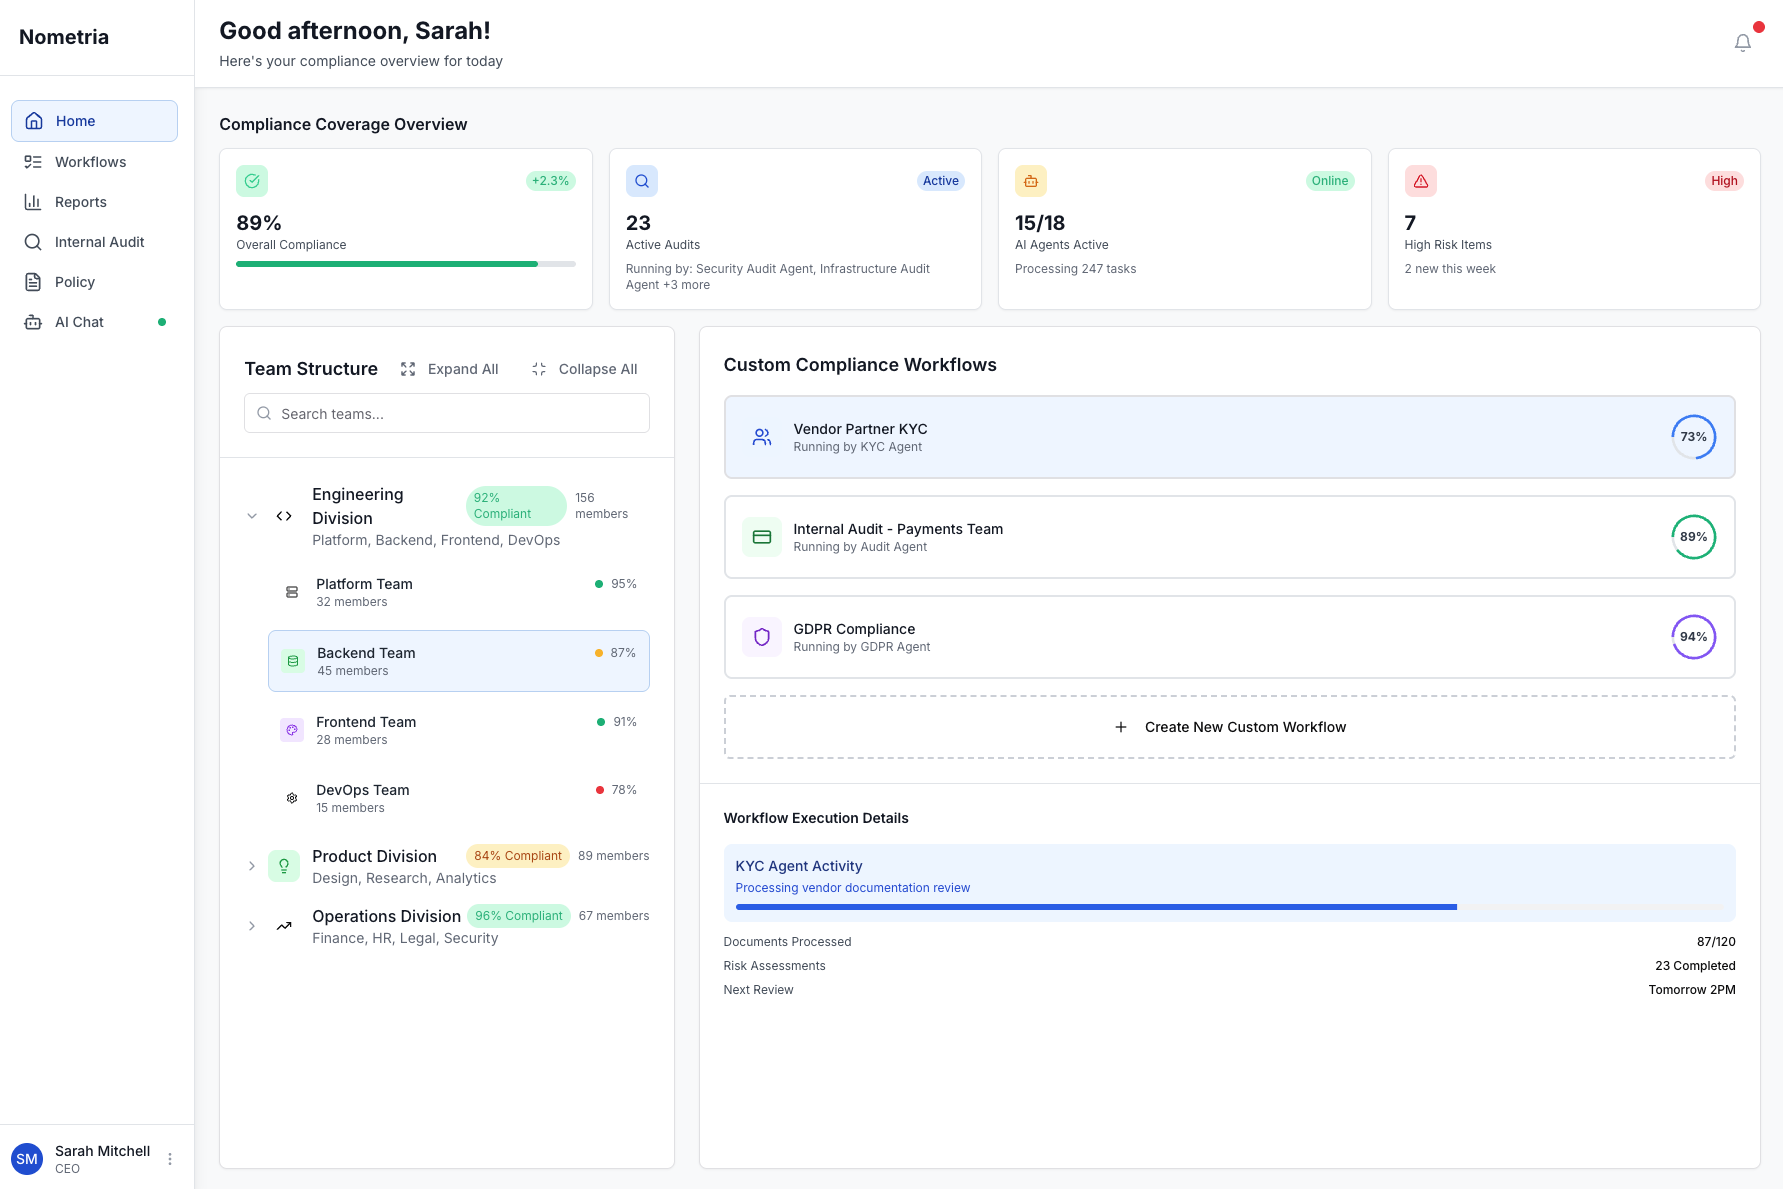
Task: Click the KYC Agent Activity progress bar
Action: (1229, 907)
